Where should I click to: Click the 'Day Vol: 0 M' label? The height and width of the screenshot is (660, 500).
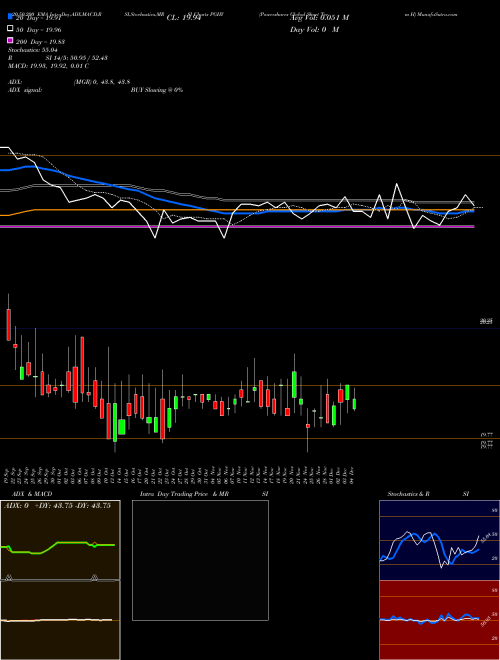pos(314,30)
